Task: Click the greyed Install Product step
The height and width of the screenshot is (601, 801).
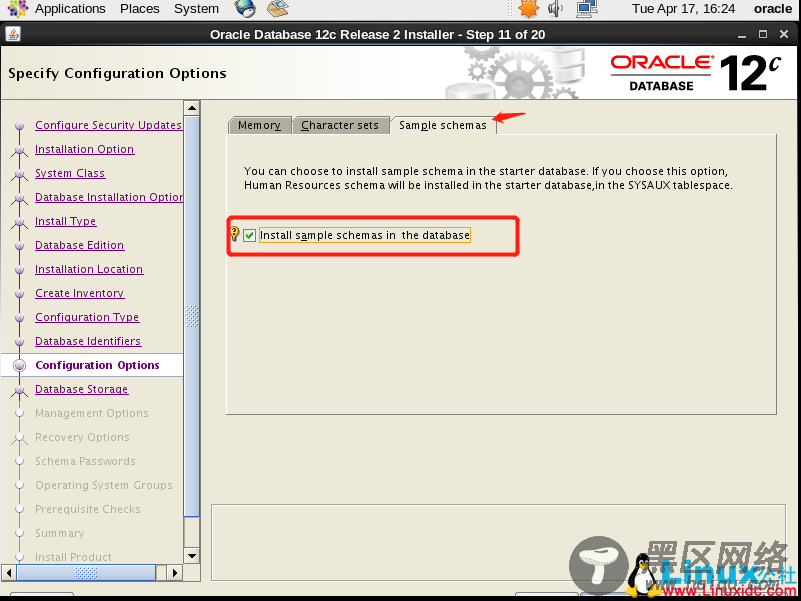Action: (73, 557)
